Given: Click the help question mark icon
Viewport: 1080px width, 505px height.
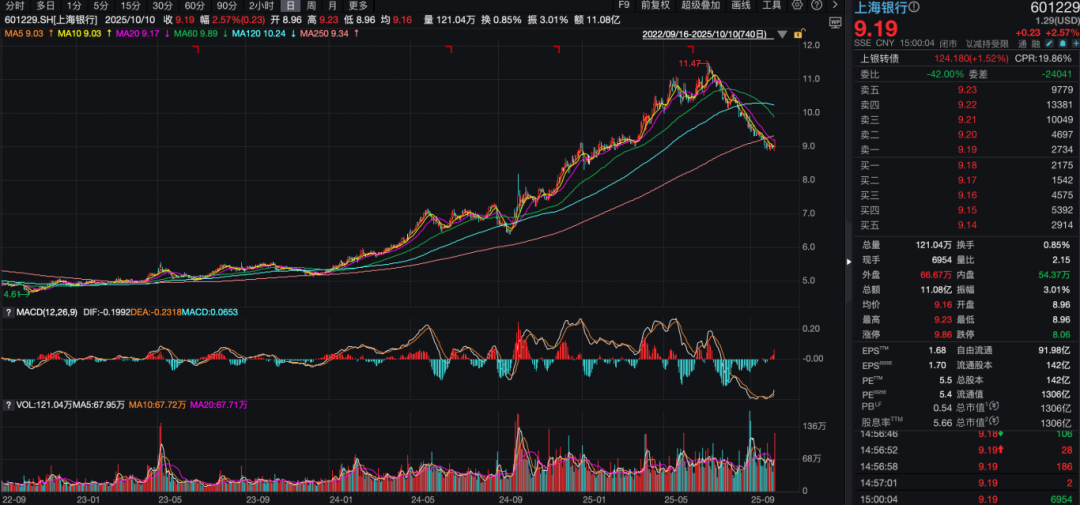Looking at the screenshot, I should pos(817,5).
